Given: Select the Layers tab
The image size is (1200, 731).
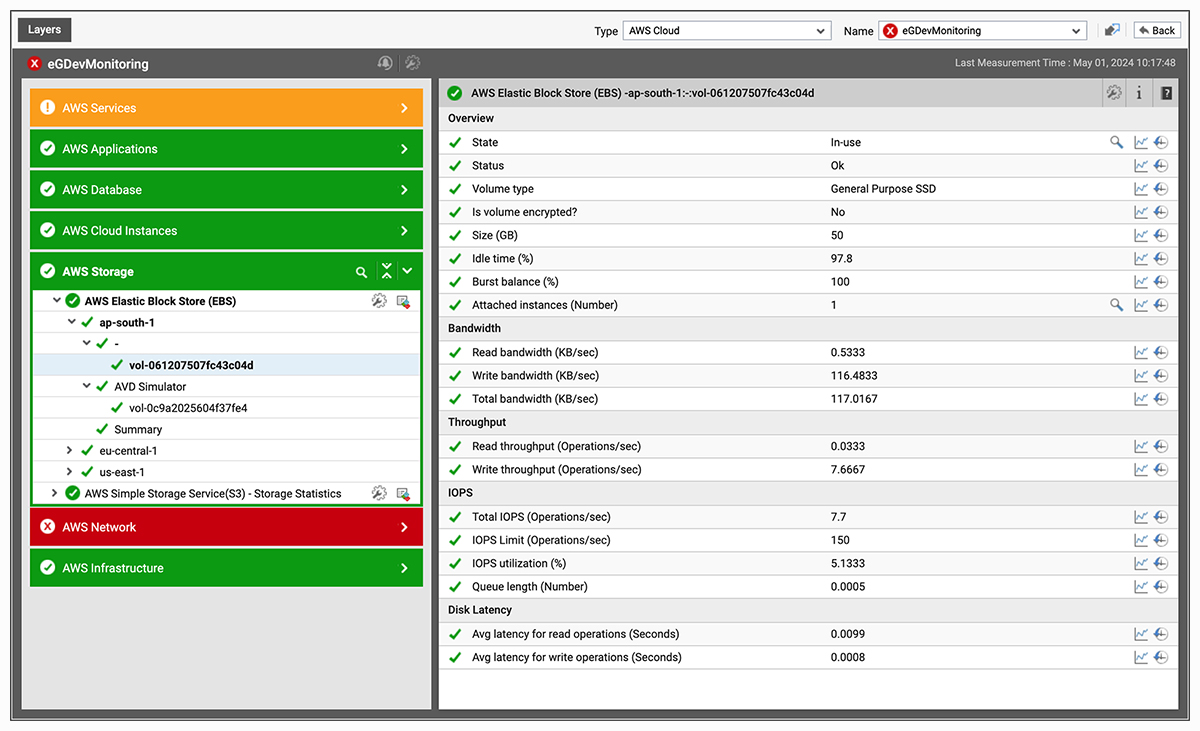Looking at the screenshot, I should tap(44, 30).
